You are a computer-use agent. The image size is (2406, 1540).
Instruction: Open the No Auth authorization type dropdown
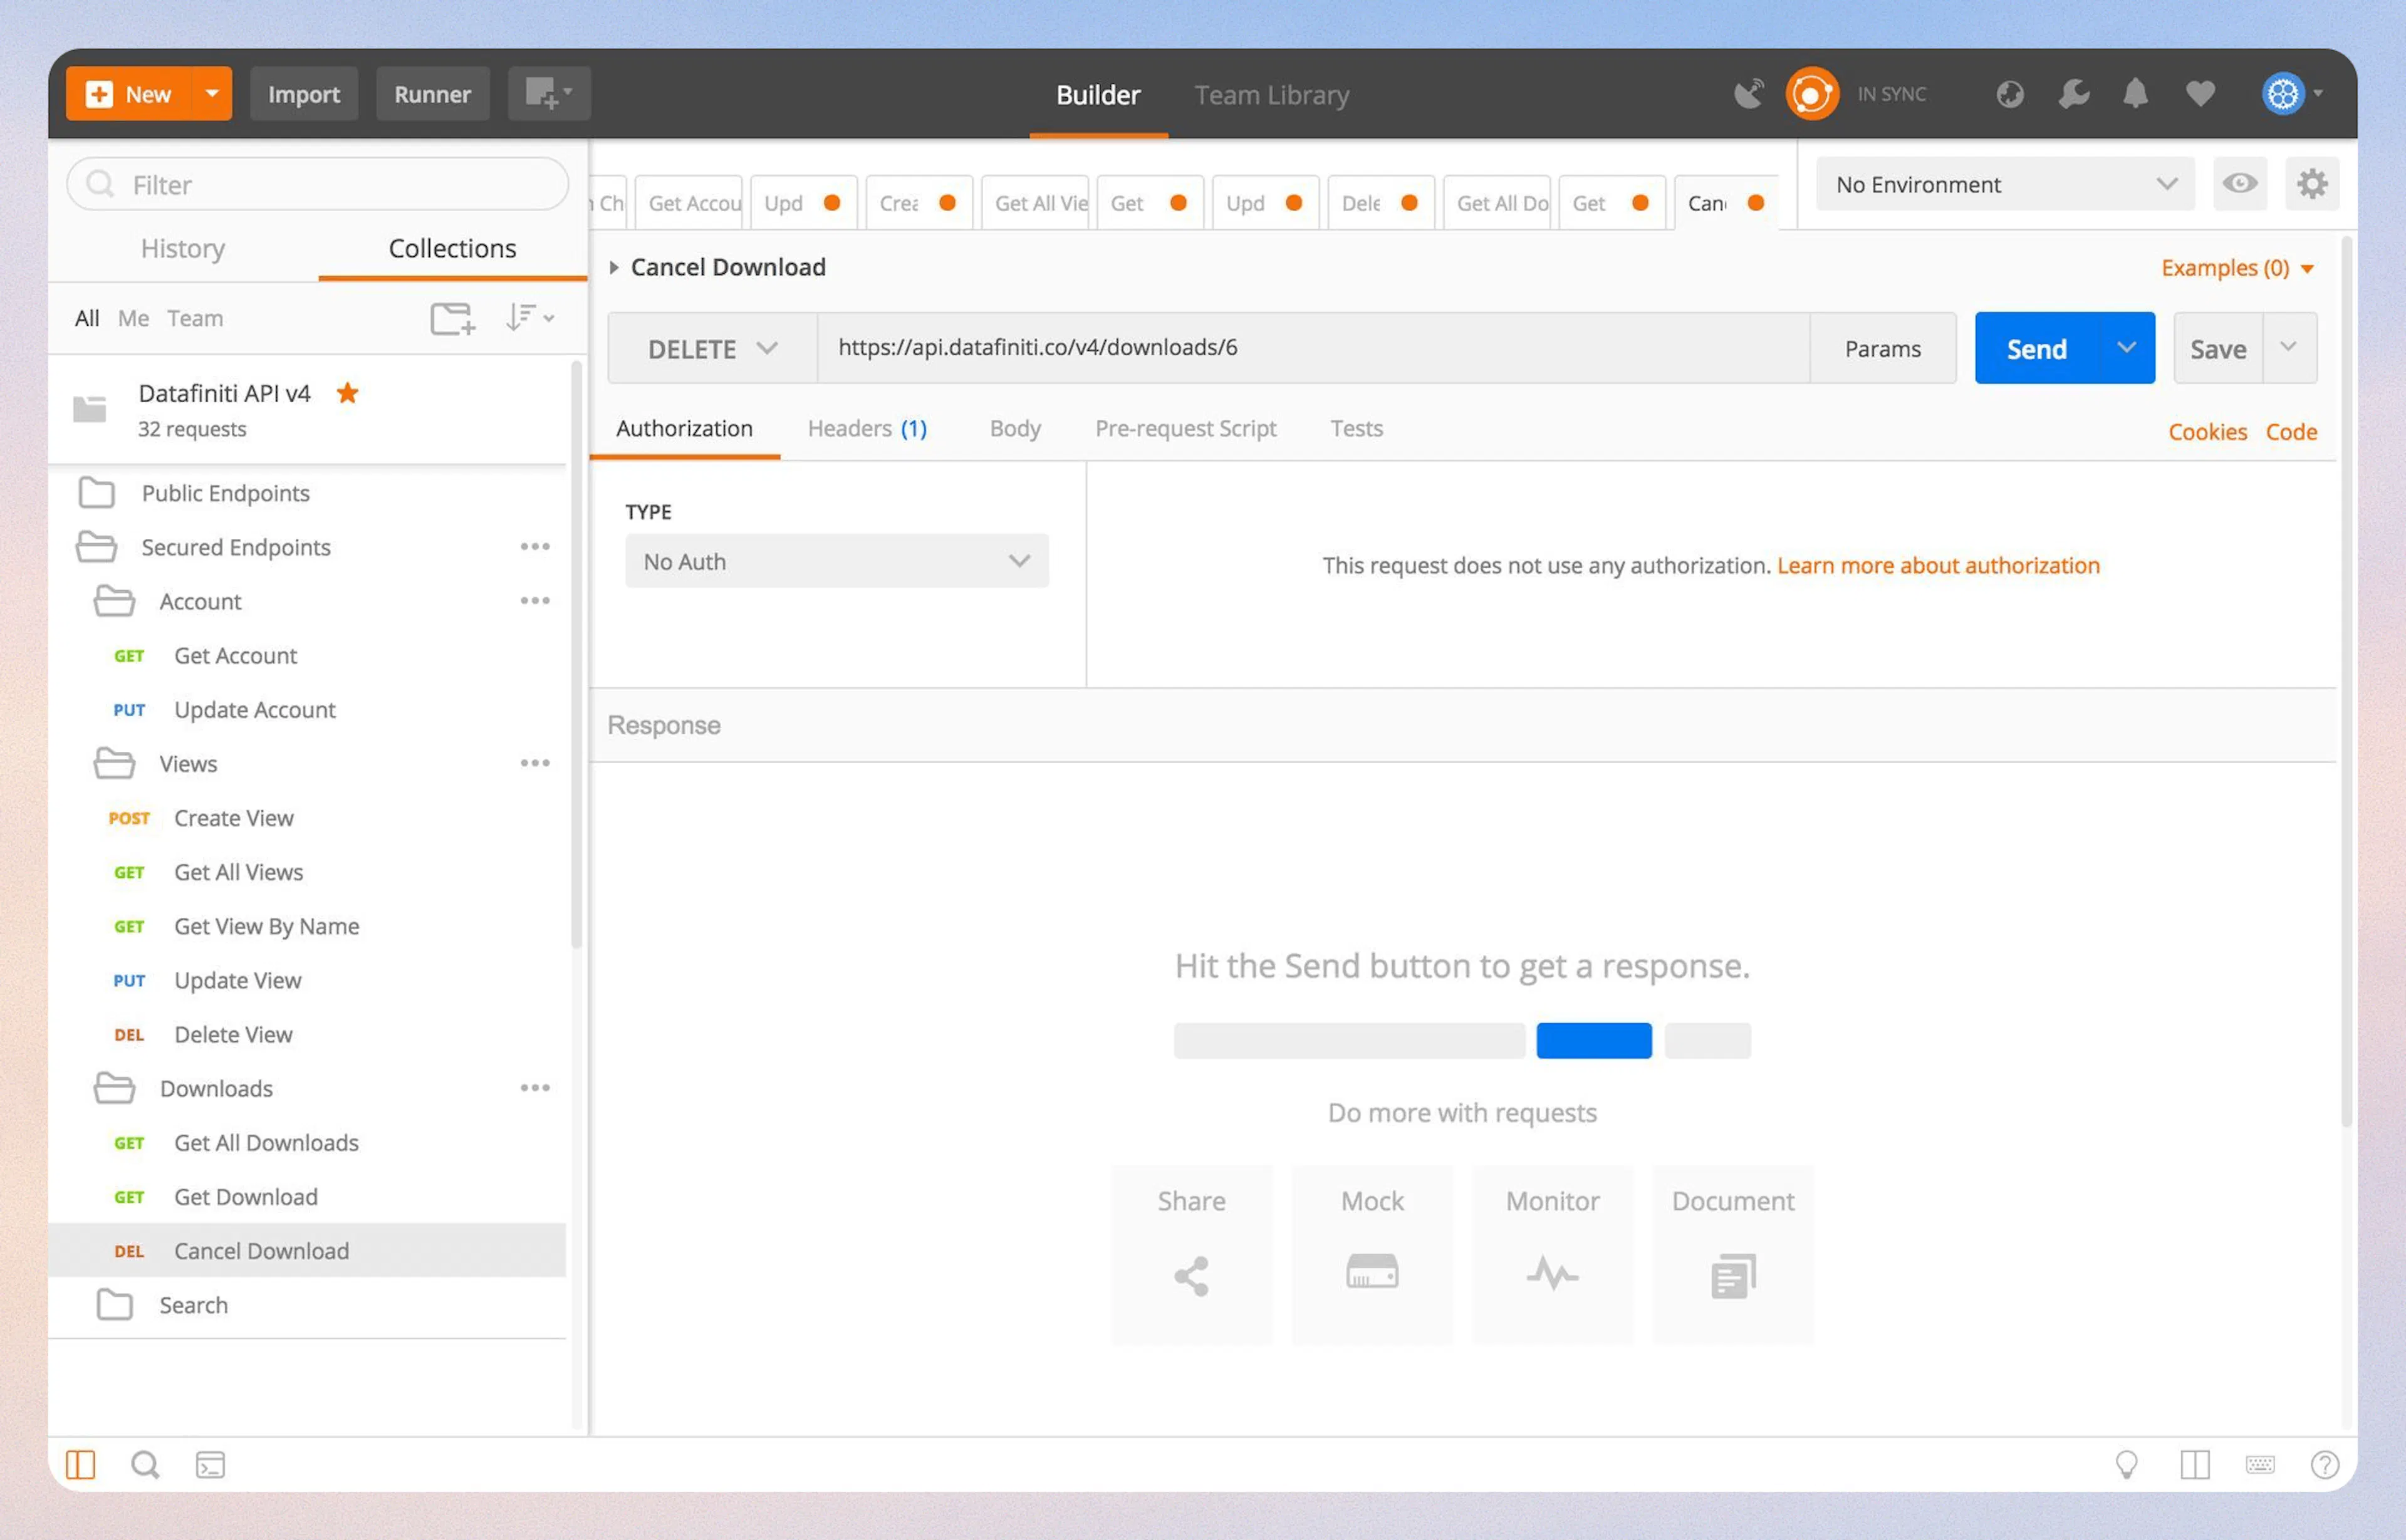(836, 561)
